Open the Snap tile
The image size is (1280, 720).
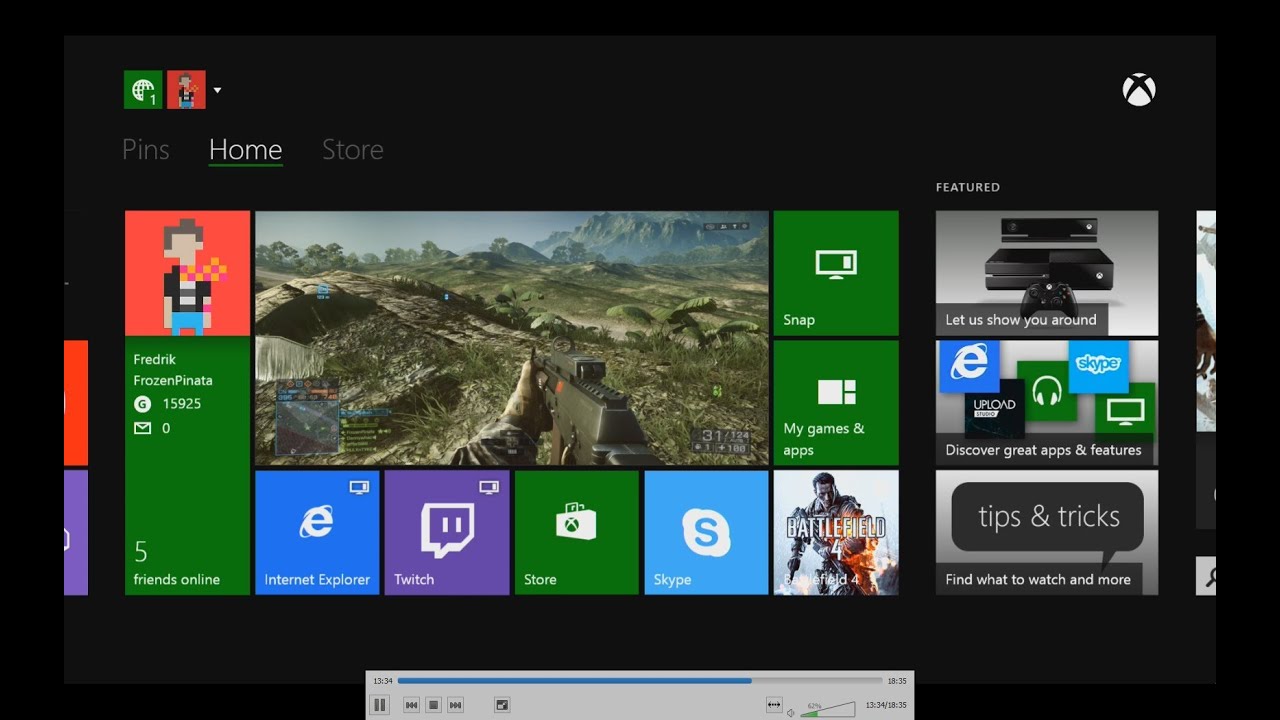click(x=836, y=273)
